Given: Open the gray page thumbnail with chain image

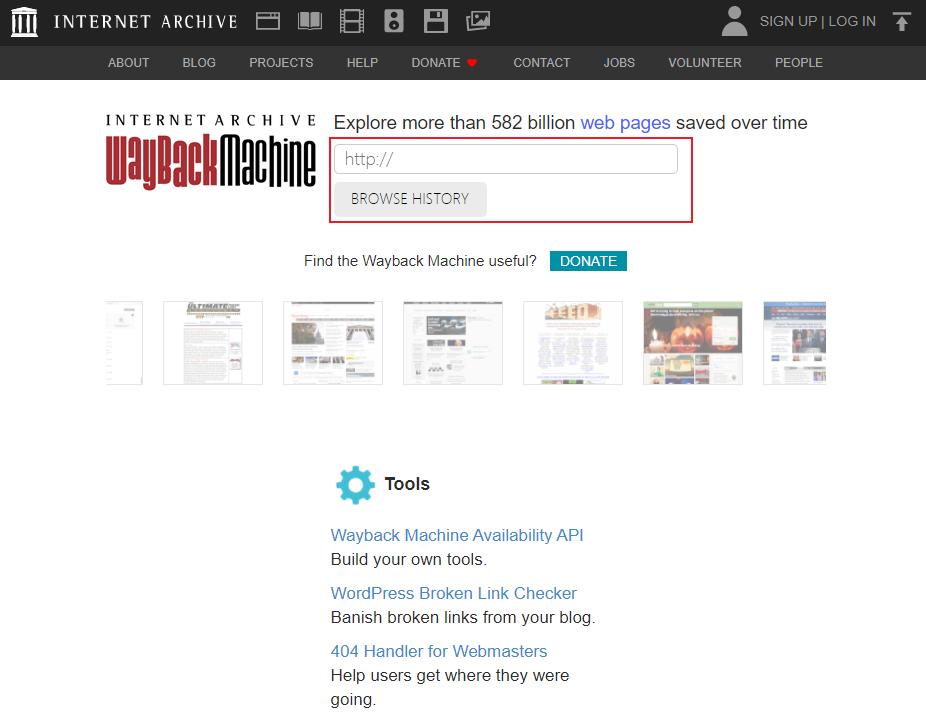Looking at the screenshot, I should point(453,343).
